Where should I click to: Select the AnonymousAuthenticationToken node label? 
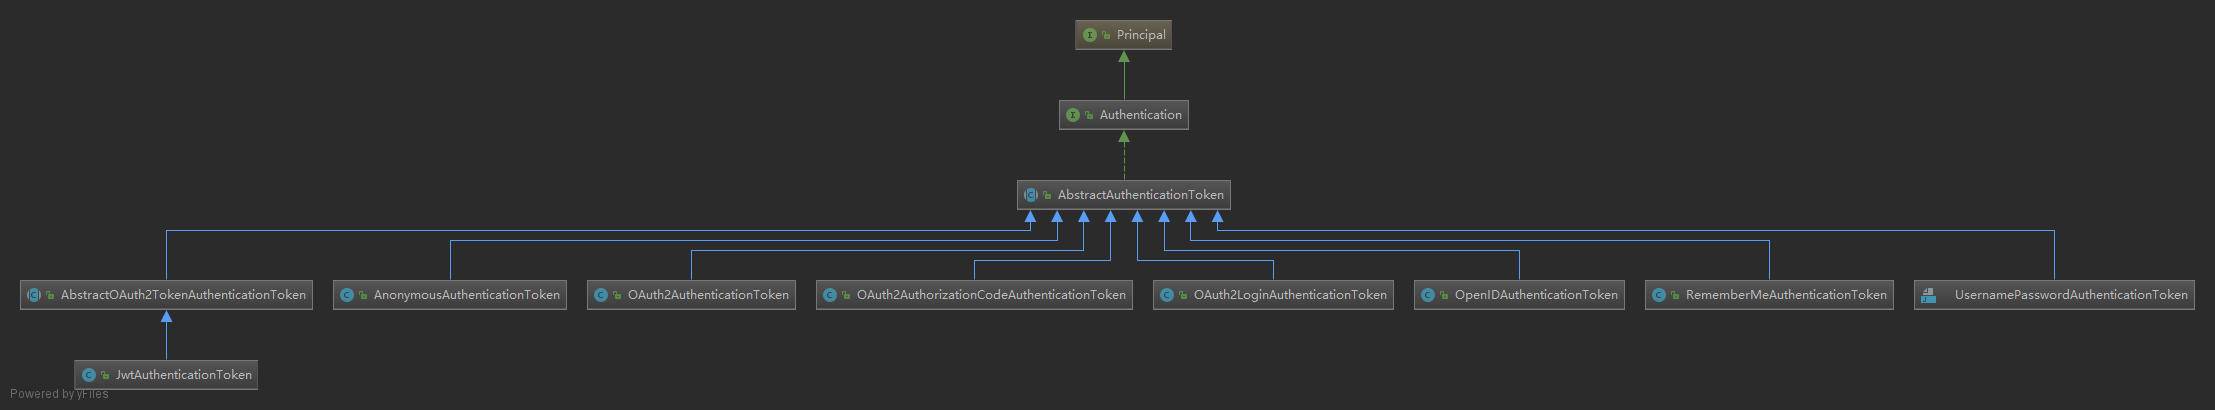466,295
